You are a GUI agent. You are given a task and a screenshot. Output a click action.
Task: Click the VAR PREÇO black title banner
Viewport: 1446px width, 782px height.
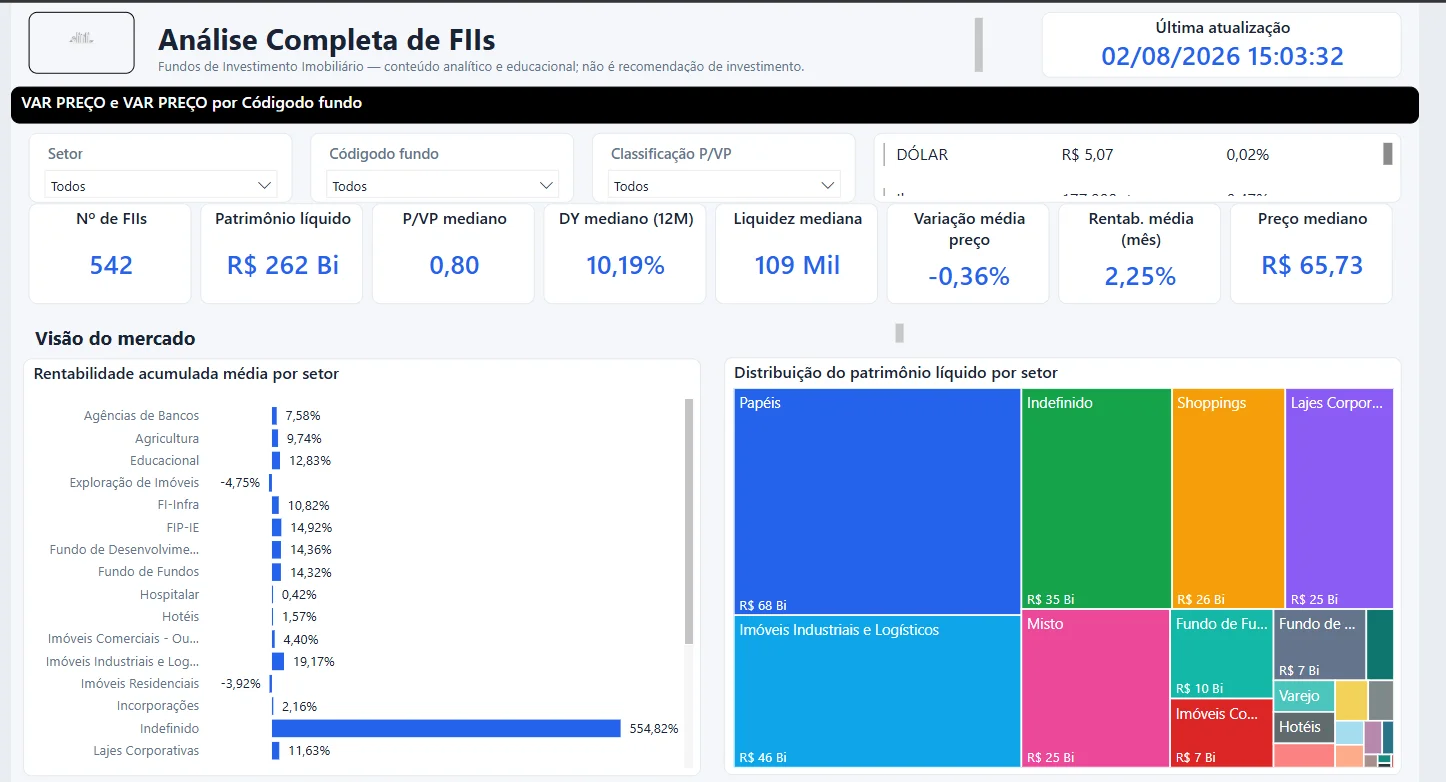point(714,104)
